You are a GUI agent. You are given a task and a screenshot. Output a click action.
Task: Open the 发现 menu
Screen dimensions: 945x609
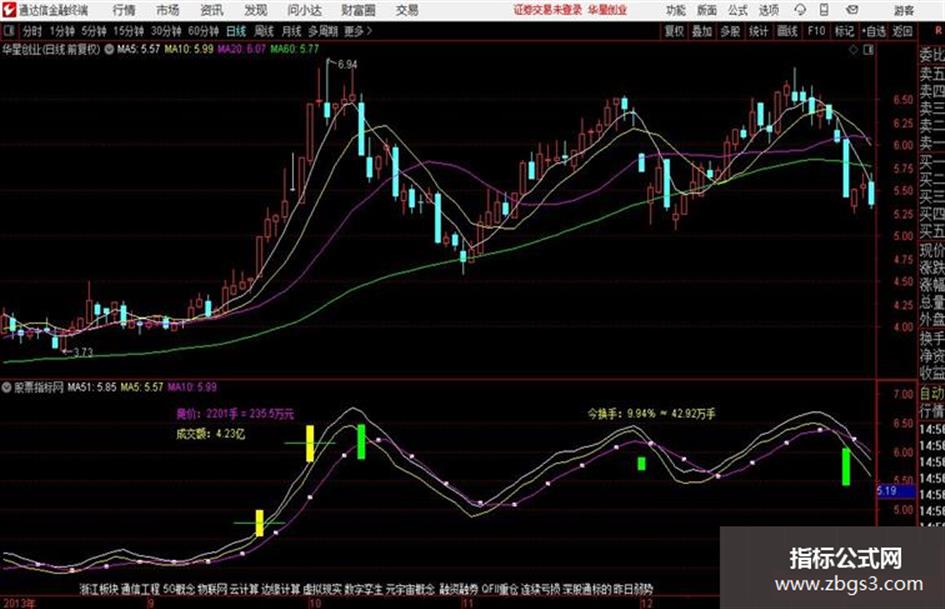[x=256, y=10]
